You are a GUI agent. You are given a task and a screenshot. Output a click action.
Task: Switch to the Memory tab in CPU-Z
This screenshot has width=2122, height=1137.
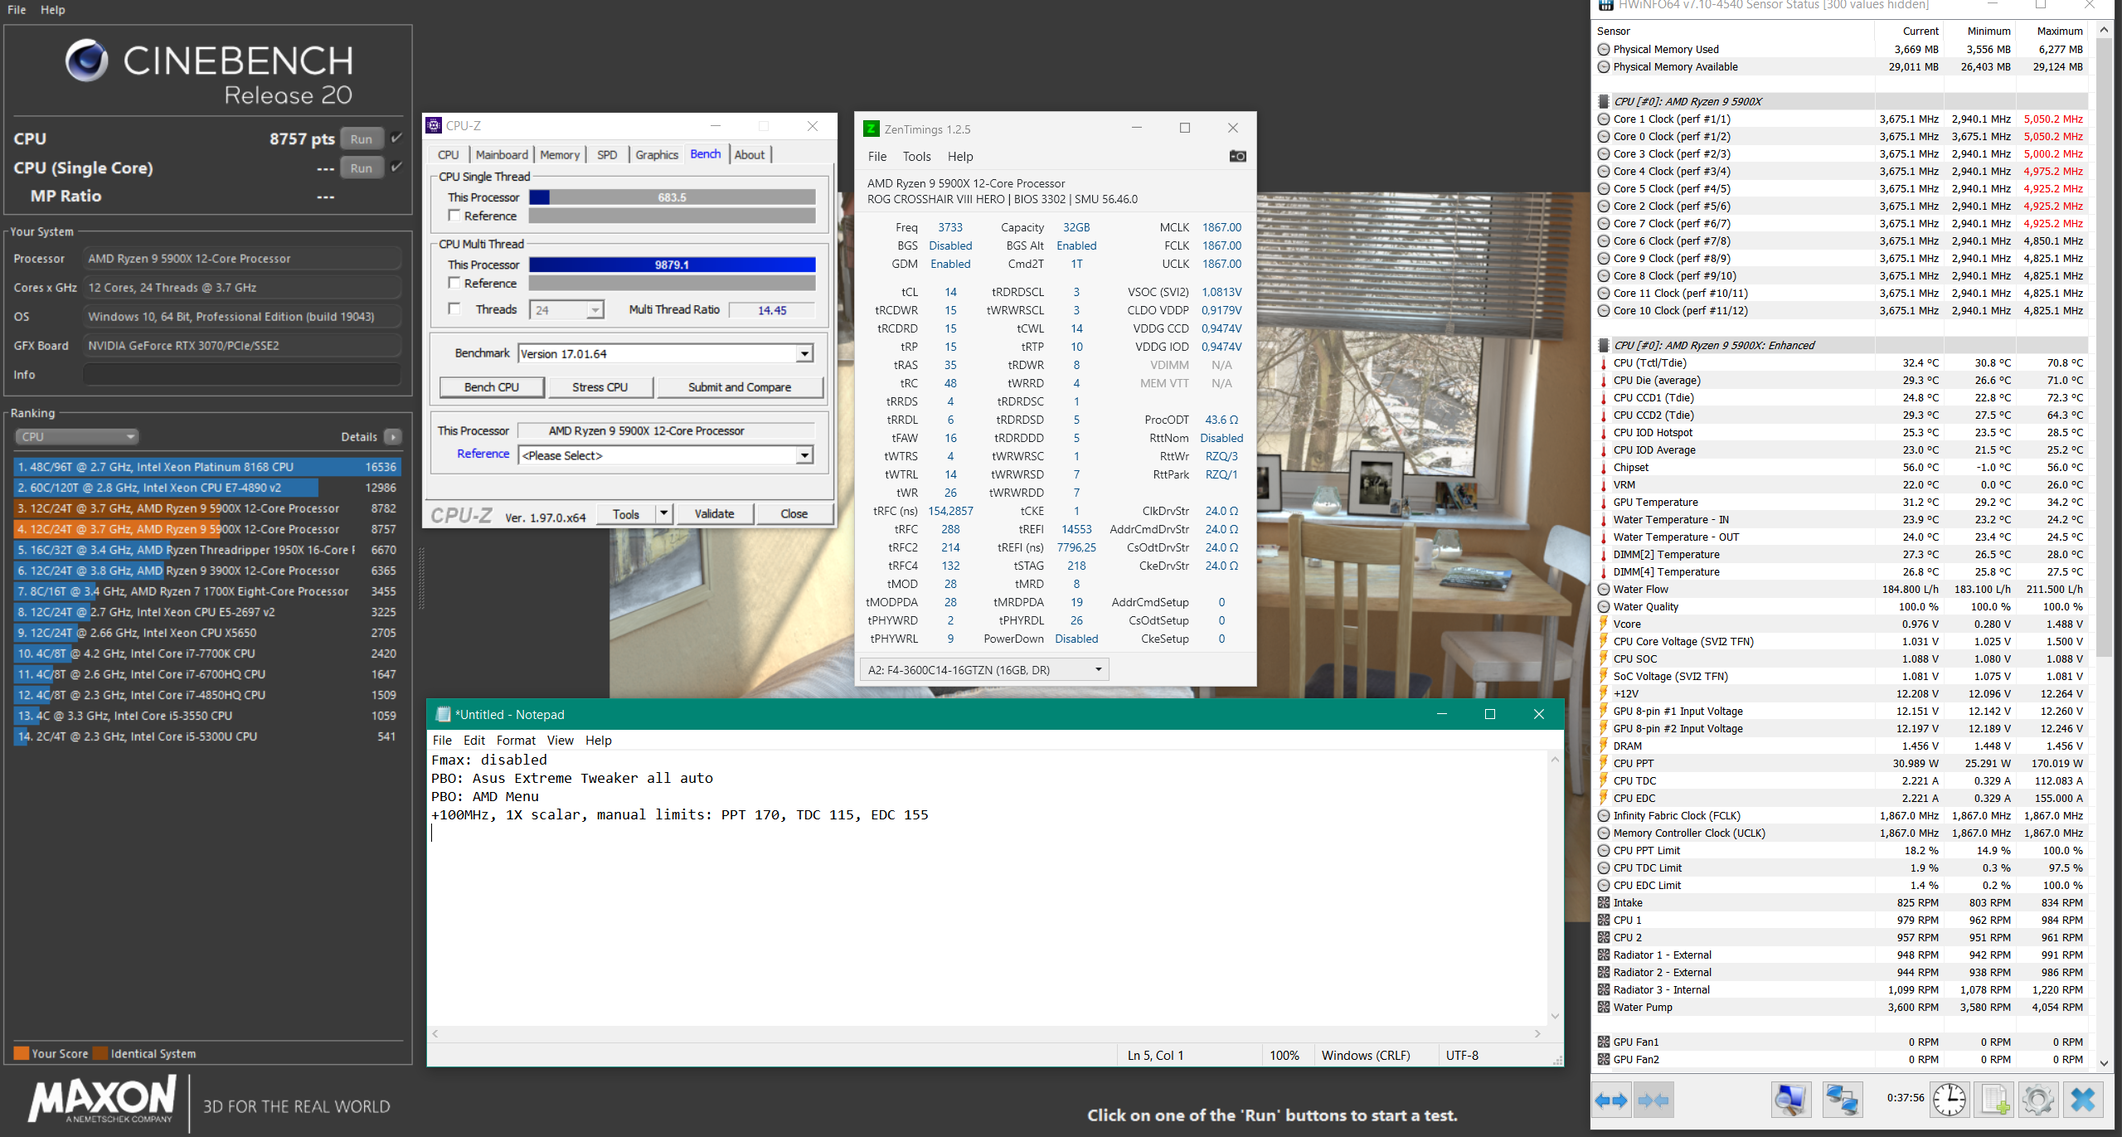559,155
